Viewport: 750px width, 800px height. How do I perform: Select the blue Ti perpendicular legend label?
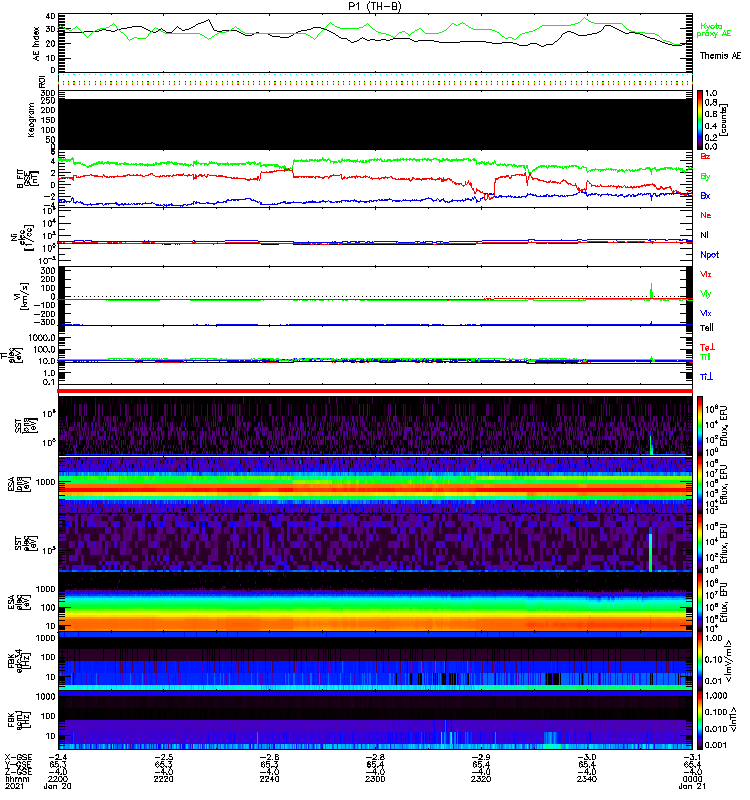pos(706,377)
